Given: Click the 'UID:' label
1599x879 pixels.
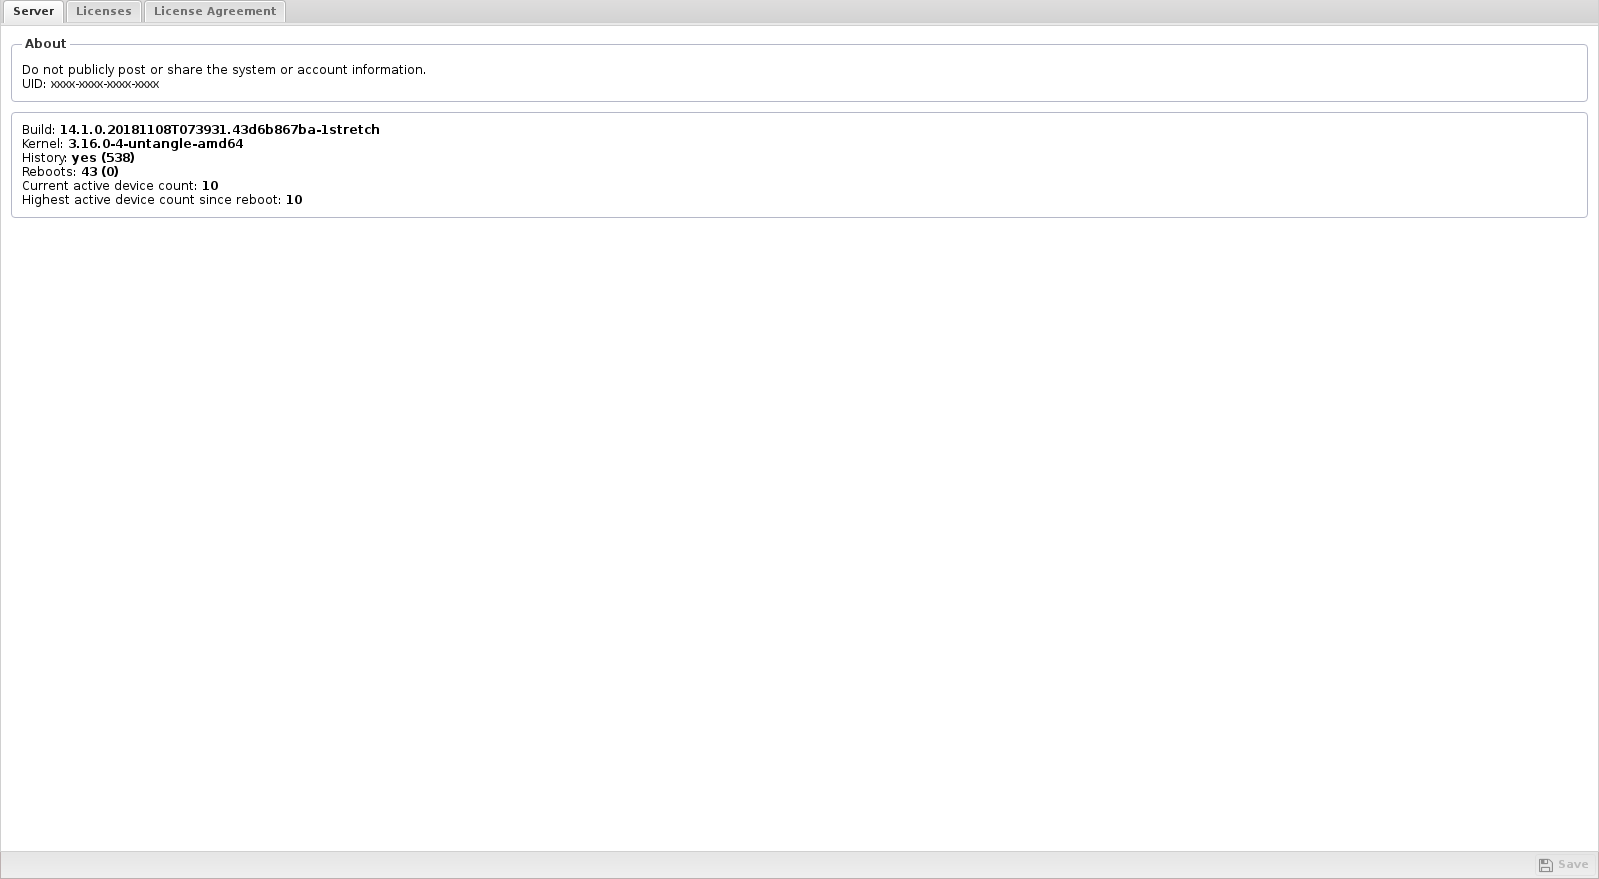Looking at the screenshot, I should click(x=34, y=84).
